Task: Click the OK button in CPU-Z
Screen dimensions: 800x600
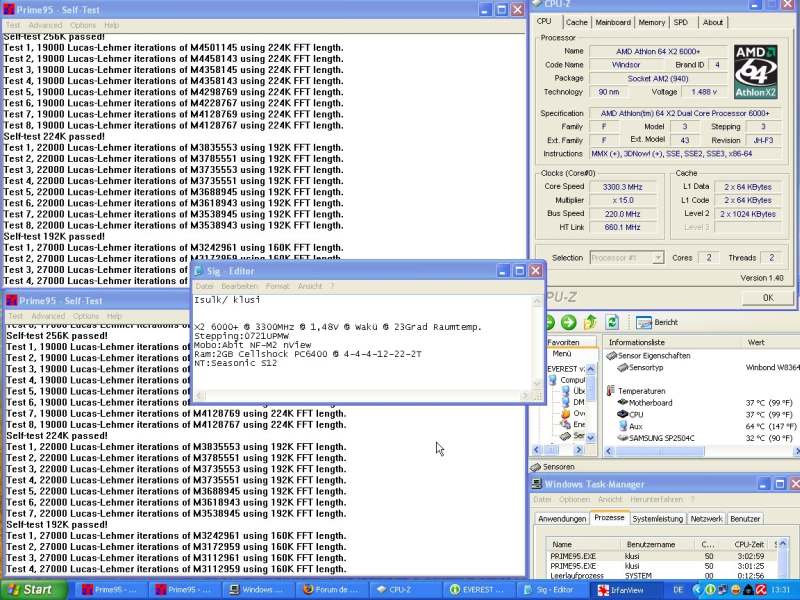Action: click(x=768, y=297)
